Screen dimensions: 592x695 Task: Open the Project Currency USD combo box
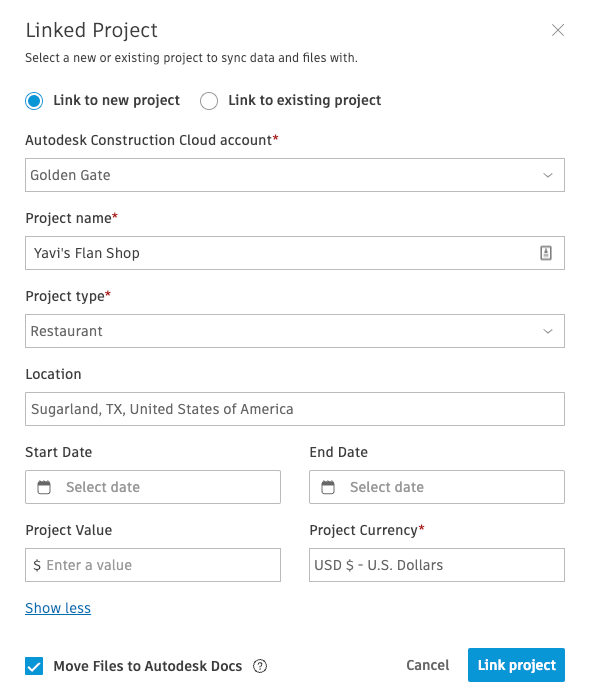click(437, 565)
